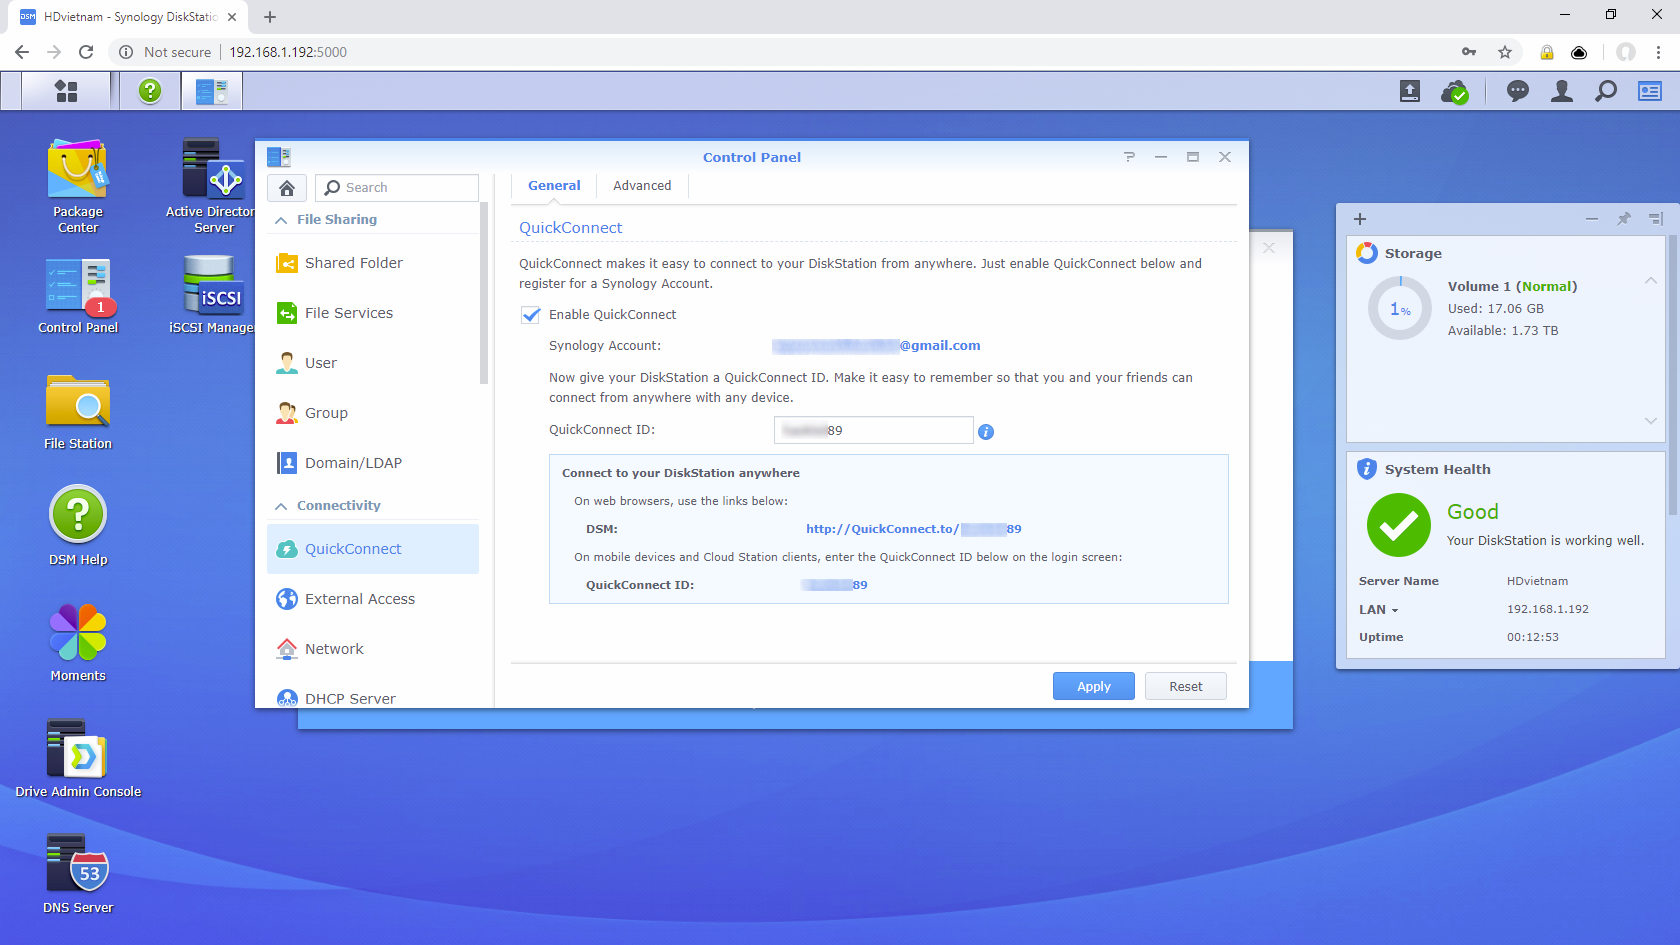Open the QuickConnect.to DSM link
Image resolution: width=1680 pixels, height=945 pixels.
[913, 529]
